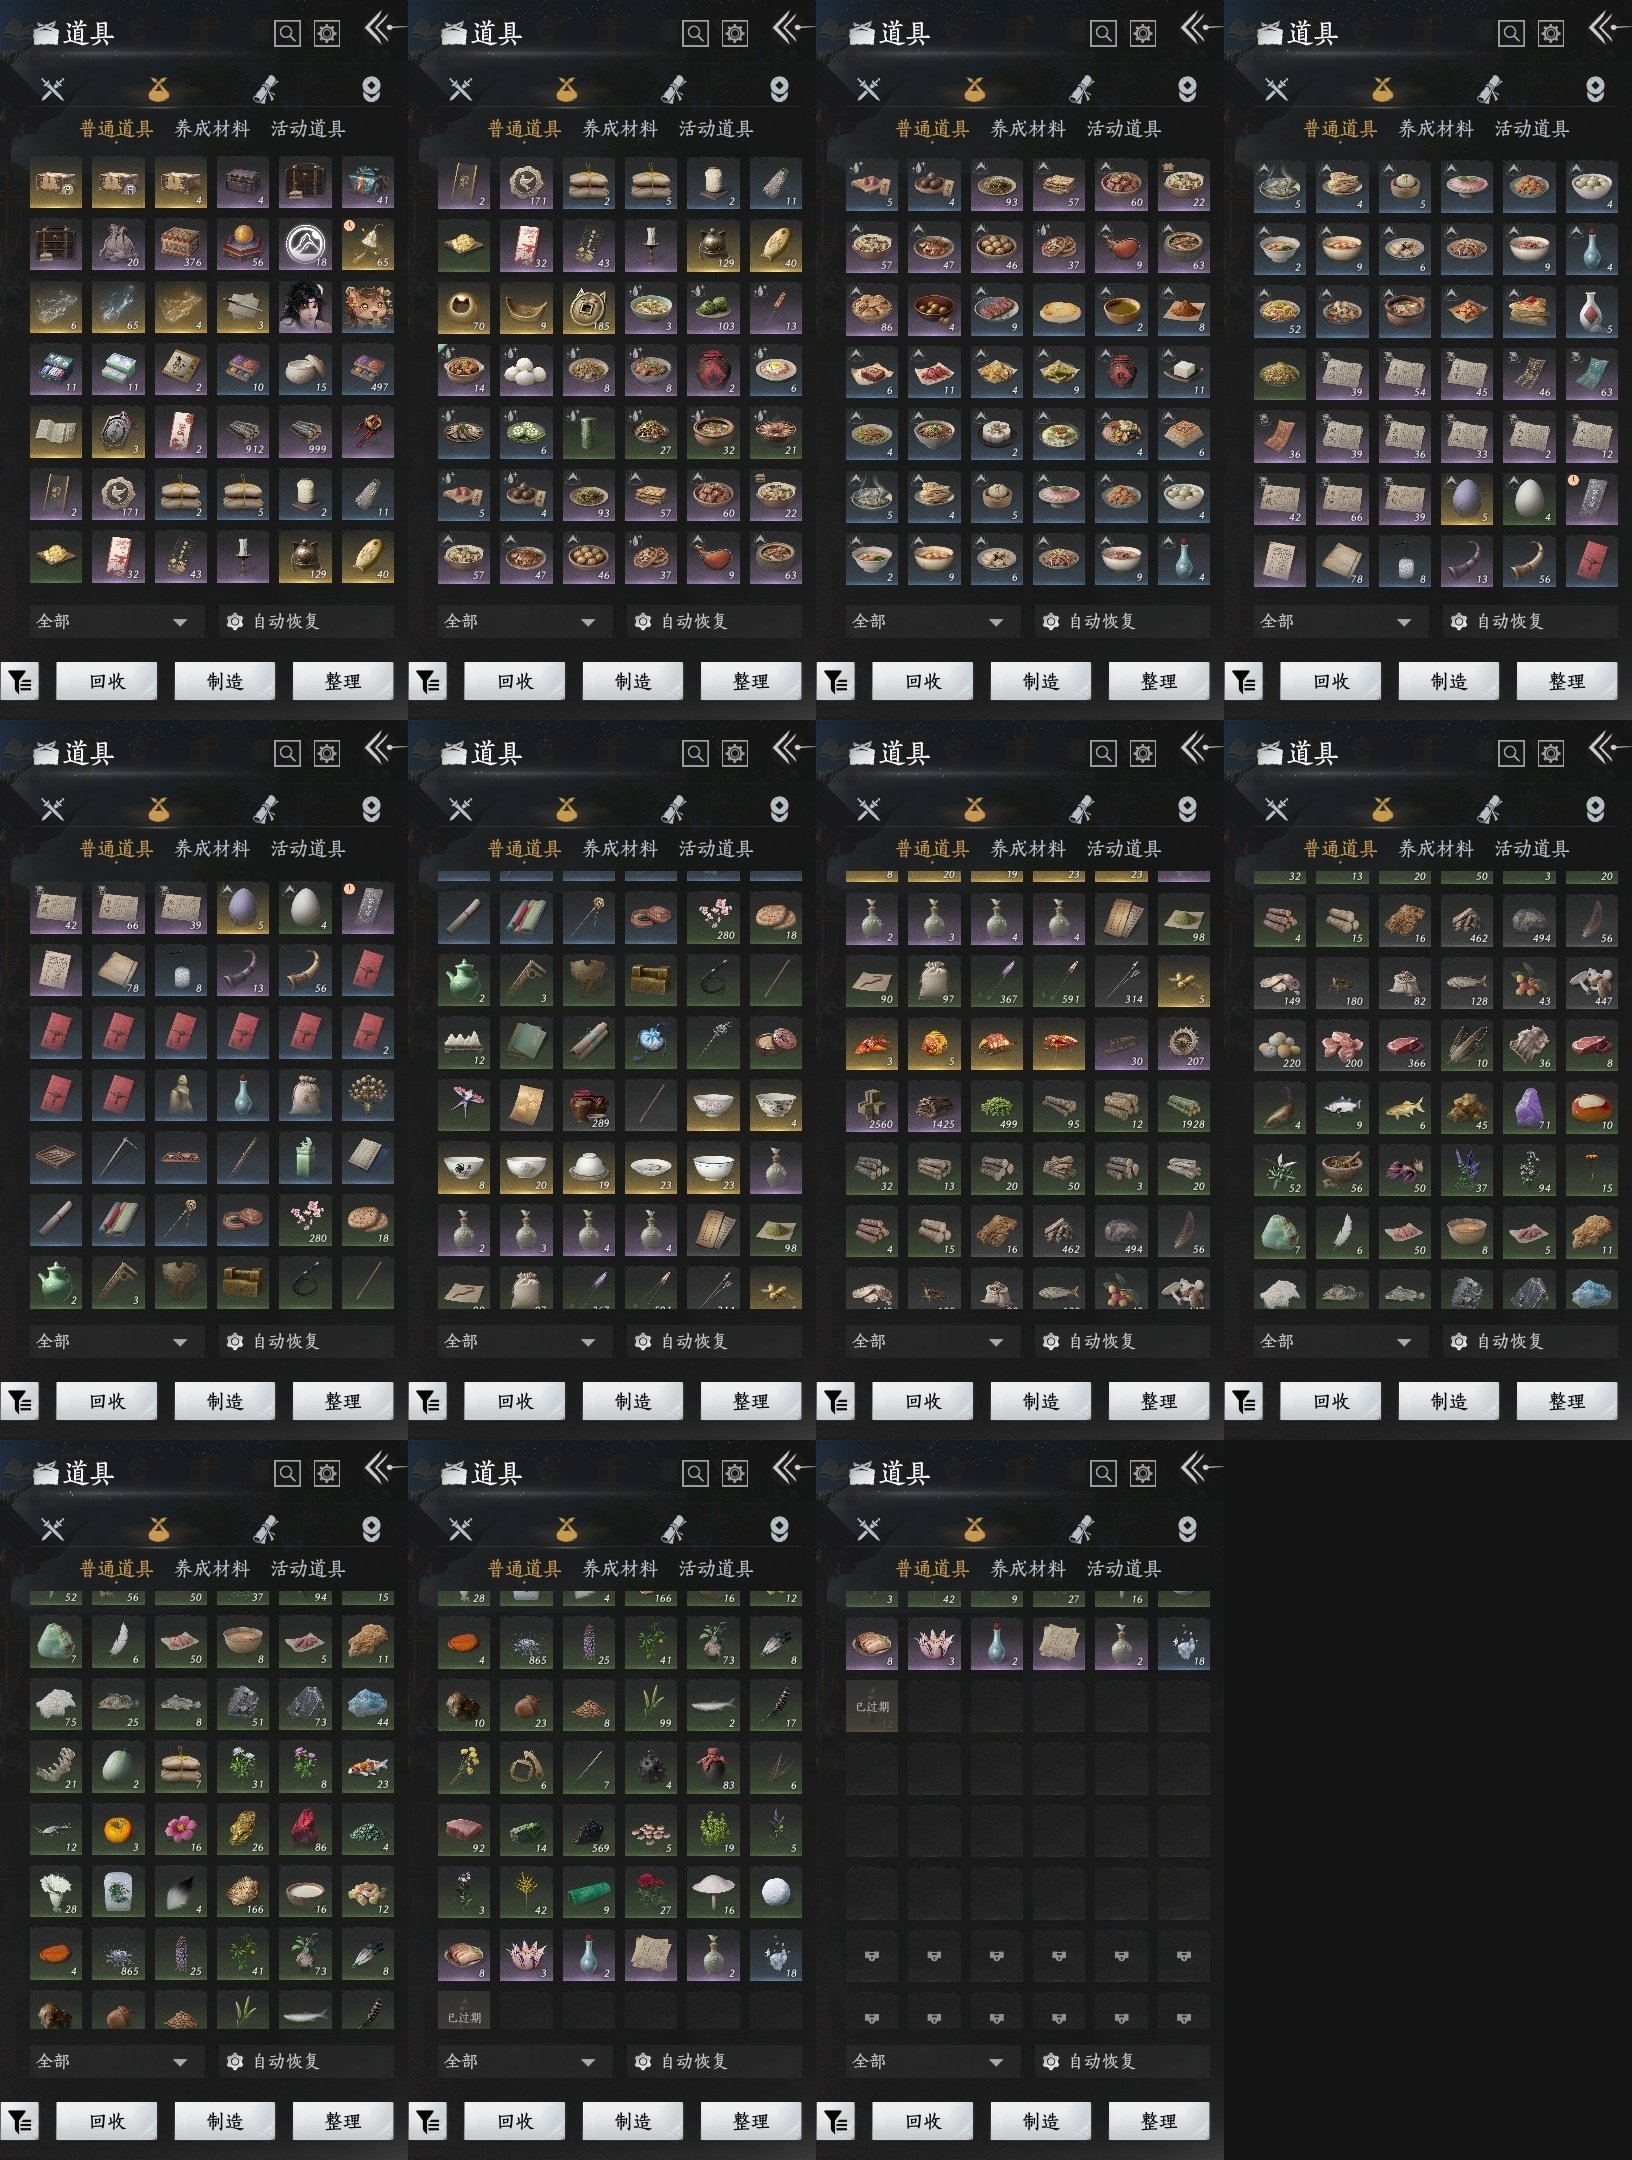Open 活动道具 tab in the panel with locked slots
This screenshot has width=1632, height=2160.
(x=1124, y=1569)
